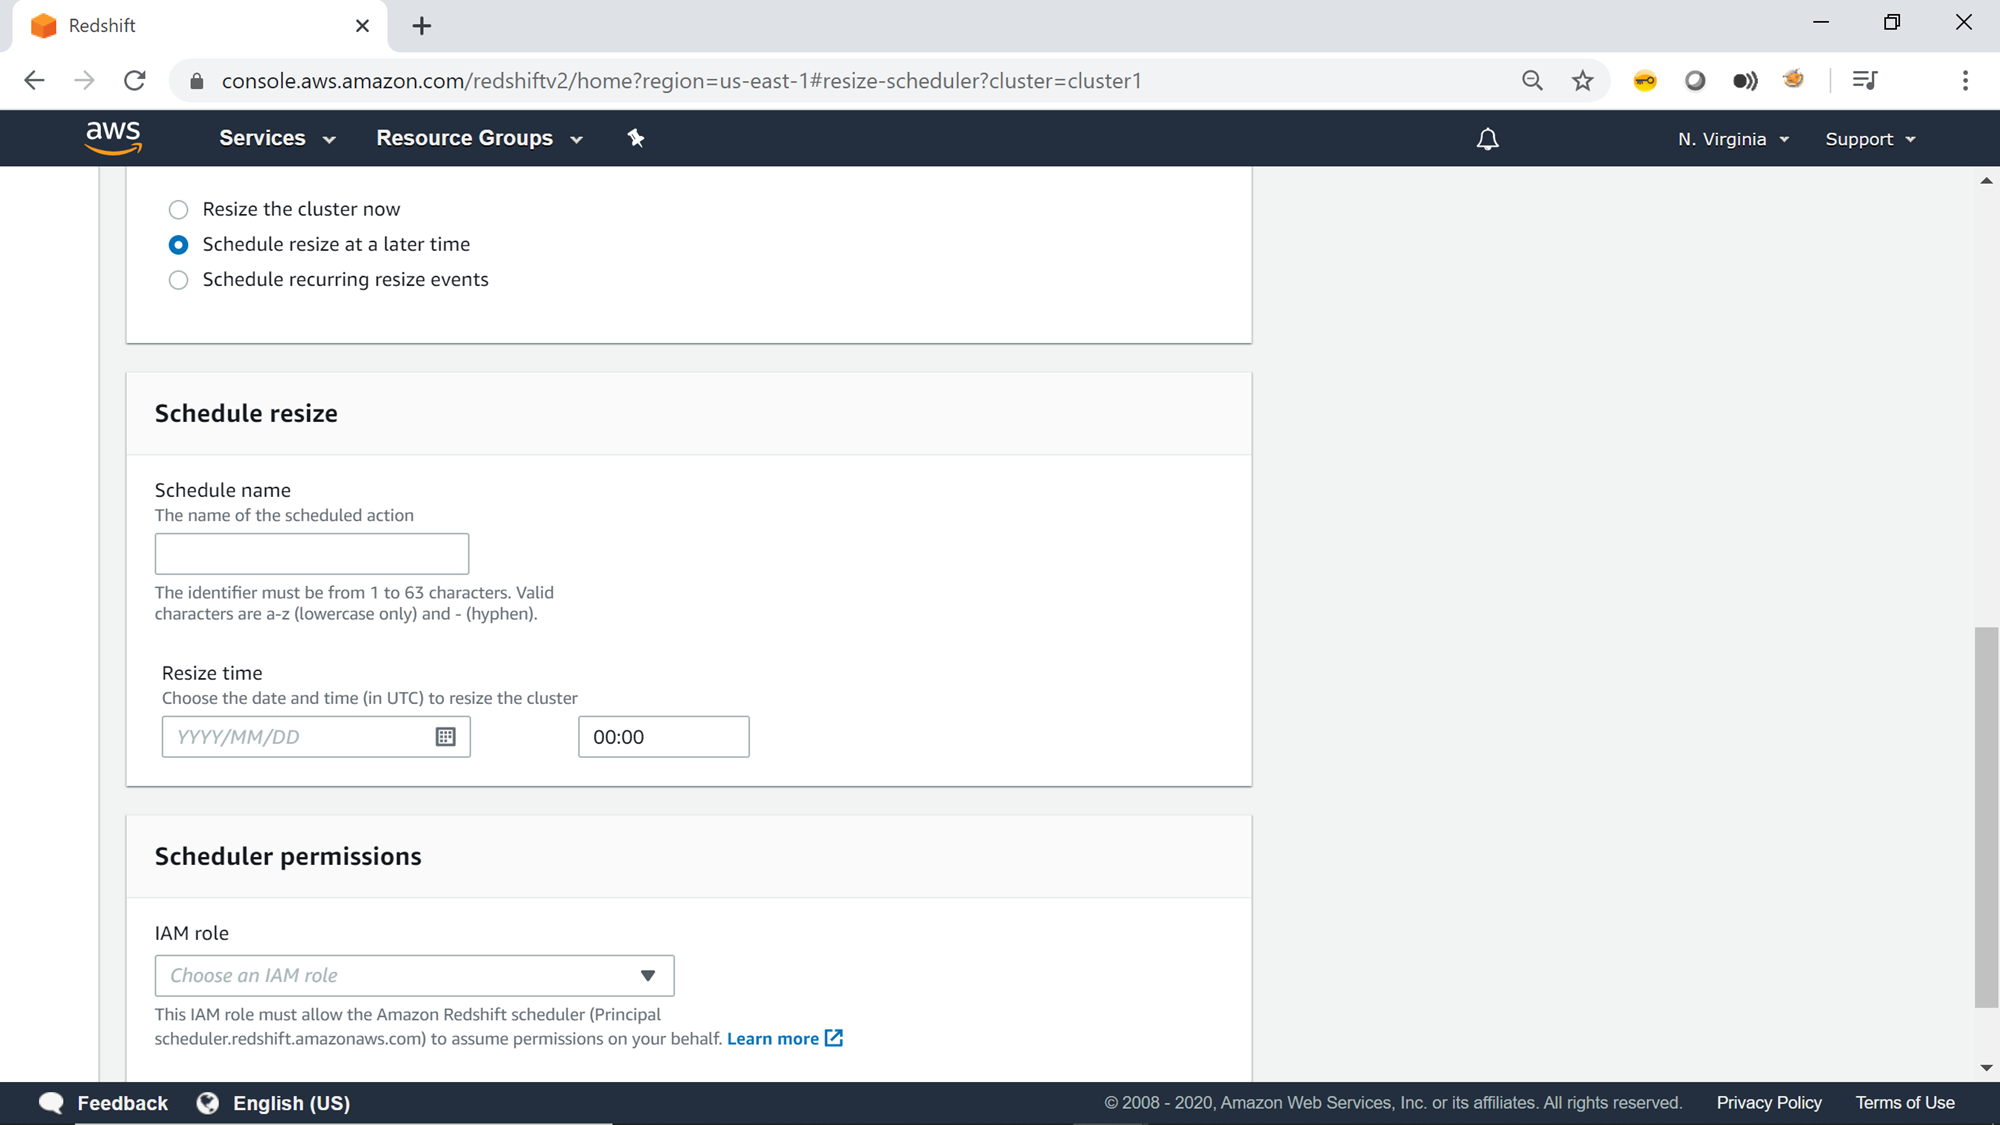Open the notifications bell icon
The image size is (2000, 1125).
(x=1487, y=139)
